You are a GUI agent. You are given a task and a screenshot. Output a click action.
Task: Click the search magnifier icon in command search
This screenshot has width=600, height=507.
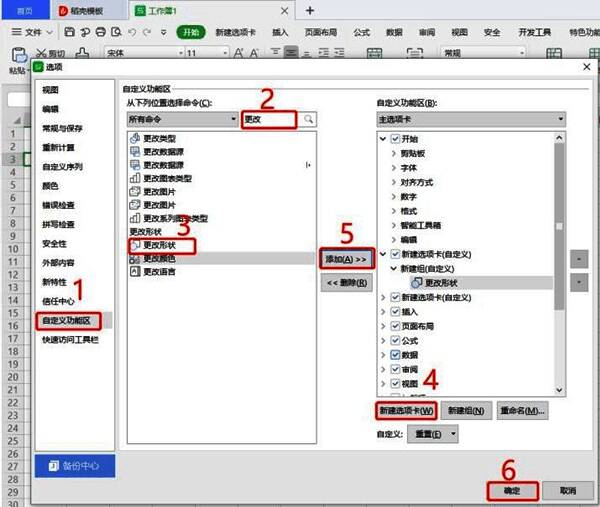click(310, 119)
